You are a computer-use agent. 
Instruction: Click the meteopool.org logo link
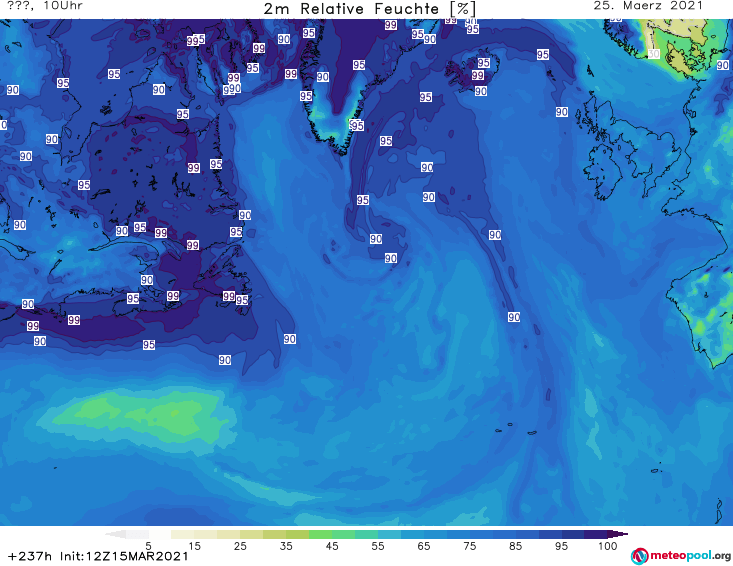(681, 556)
